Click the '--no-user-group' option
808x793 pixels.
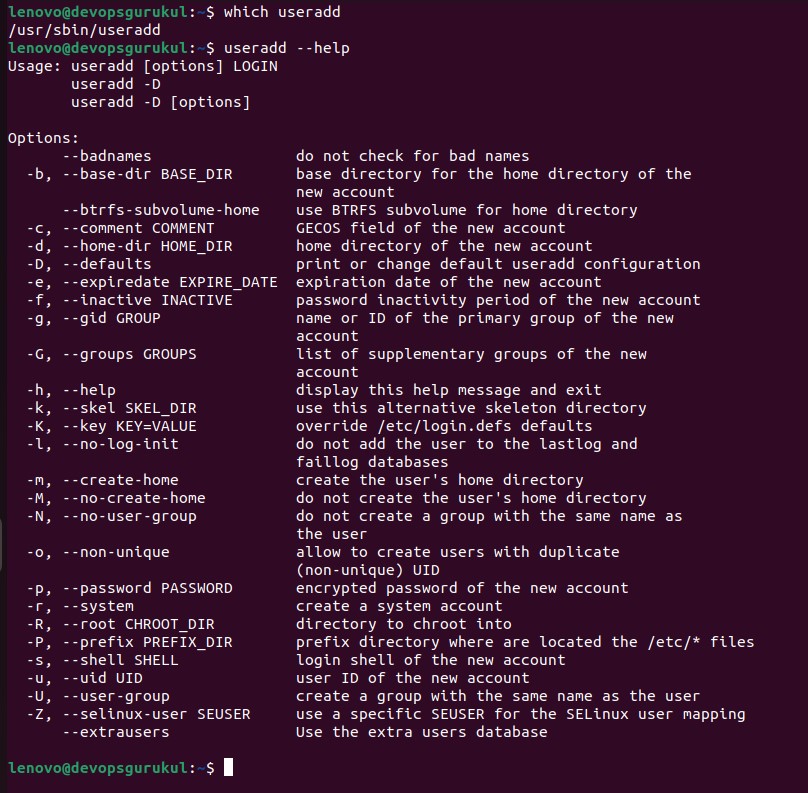[x=129, y=516]
